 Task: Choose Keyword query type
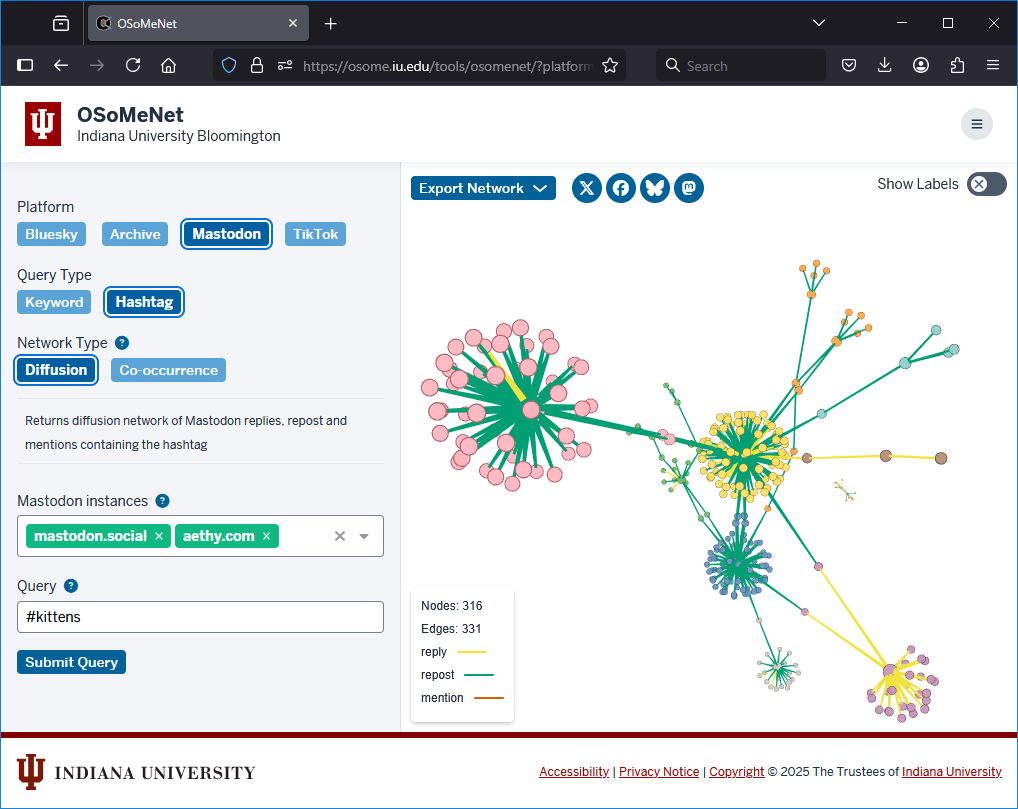coord(54,303)
